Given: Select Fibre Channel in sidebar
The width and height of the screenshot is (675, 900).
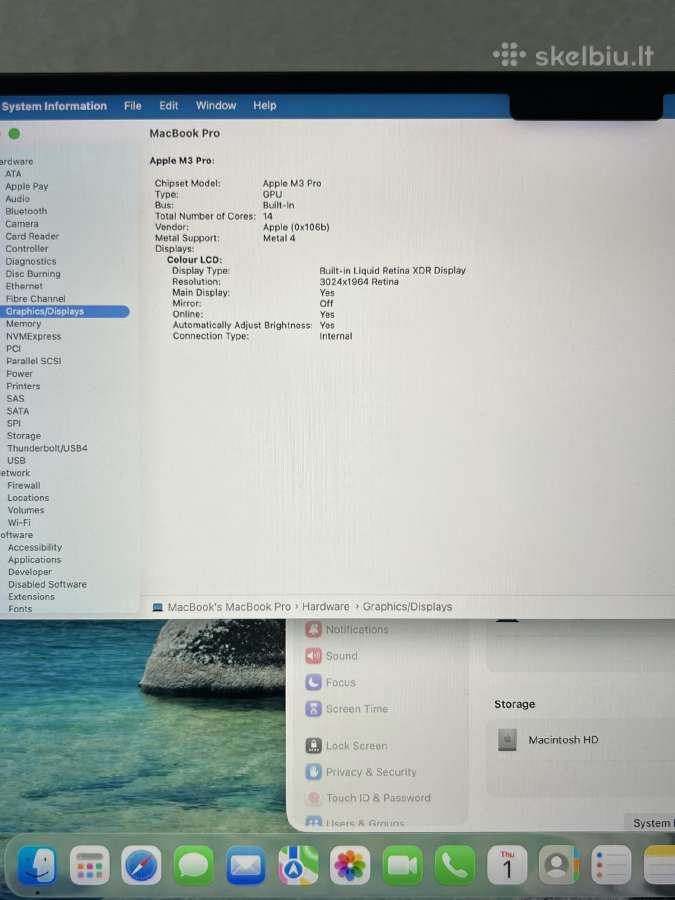Looking at the screenshot, I should pos(36,298).
